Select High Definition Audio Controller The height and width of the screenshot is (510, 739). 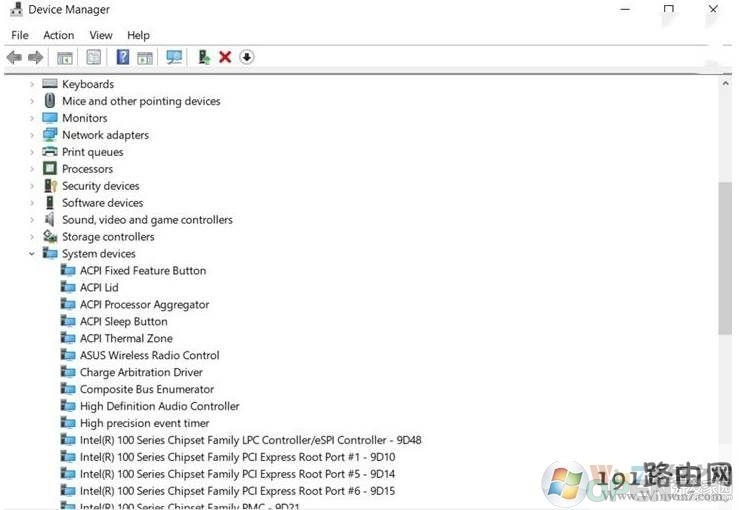pyautogui.click(x=159, y=406)
